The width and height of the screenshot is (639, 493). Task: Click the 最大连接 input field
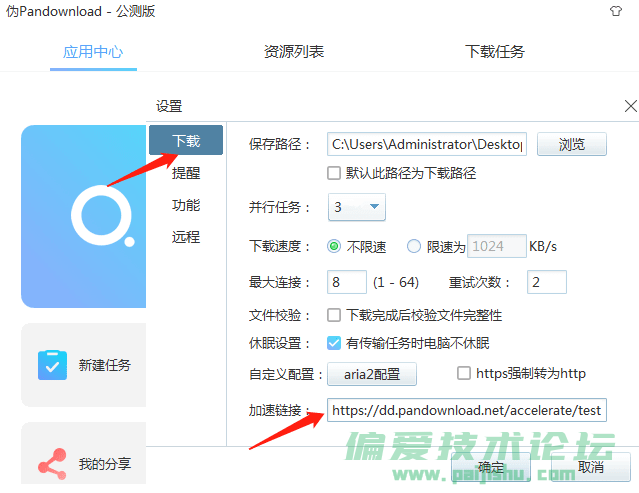pos(348,282)
